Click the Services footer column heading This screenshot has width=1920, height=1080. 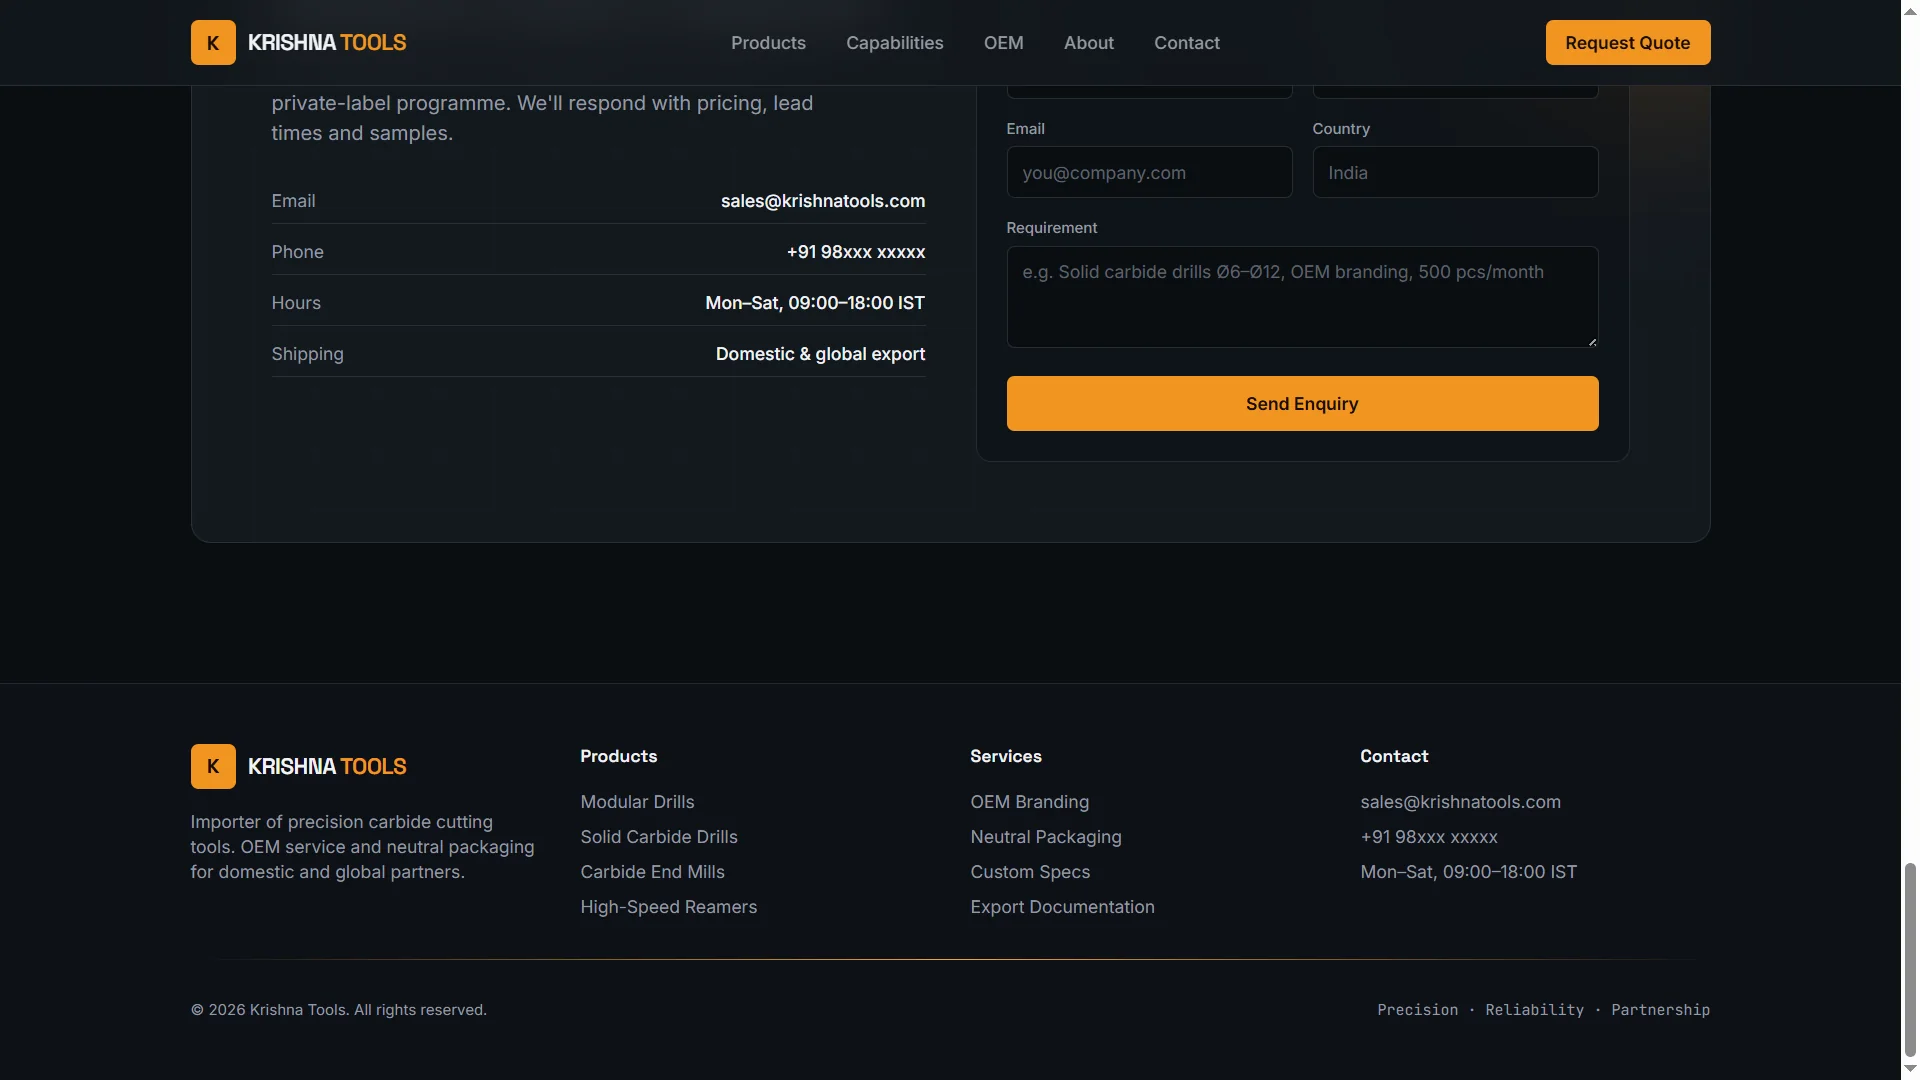[1005, 756]
